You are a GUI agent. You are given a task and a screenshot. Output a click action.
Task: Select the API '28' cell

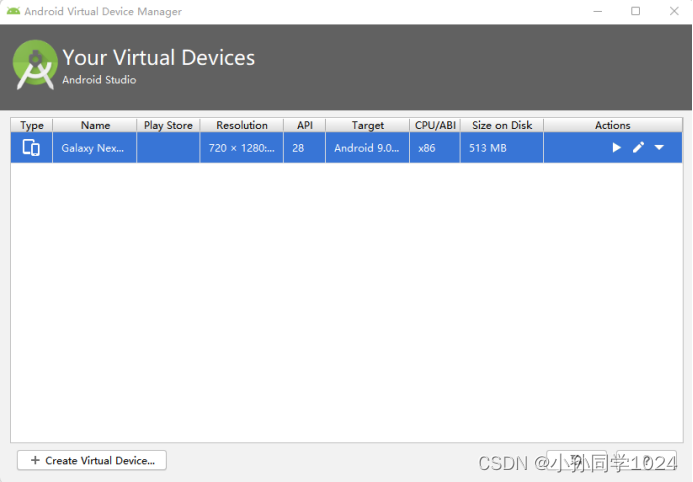305,148
